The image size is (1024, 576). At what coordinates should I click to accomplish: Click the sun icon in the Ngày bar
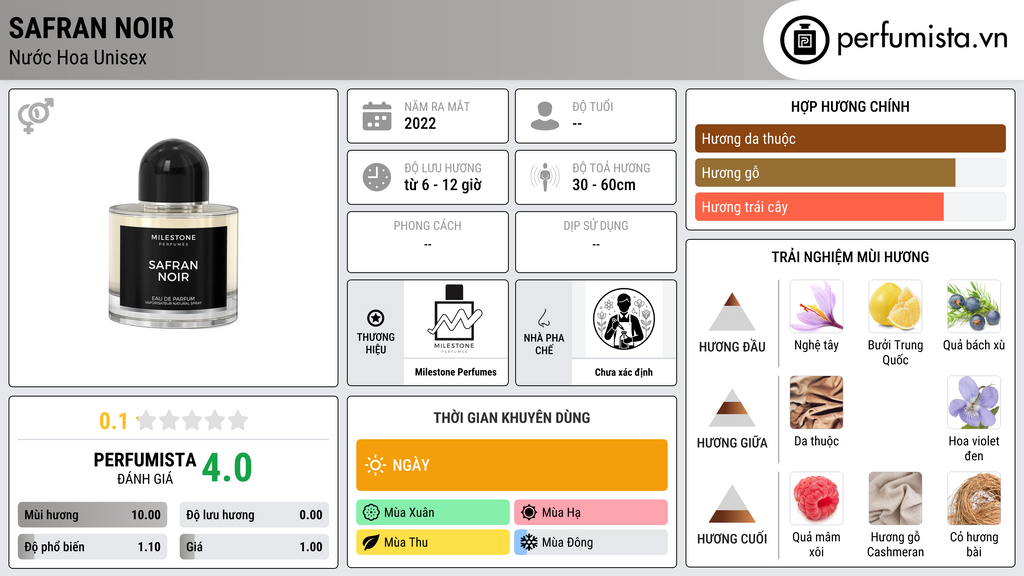click(375, 465)
